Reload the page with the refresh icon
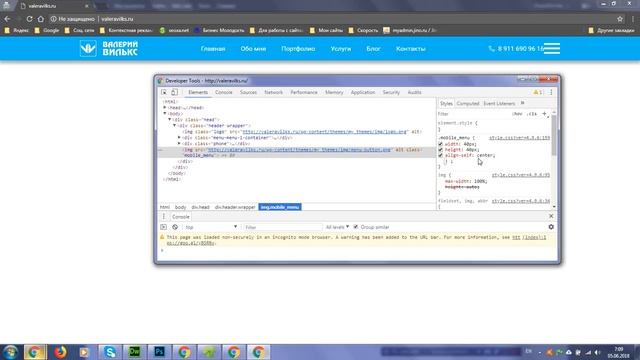 click(29, 19)
